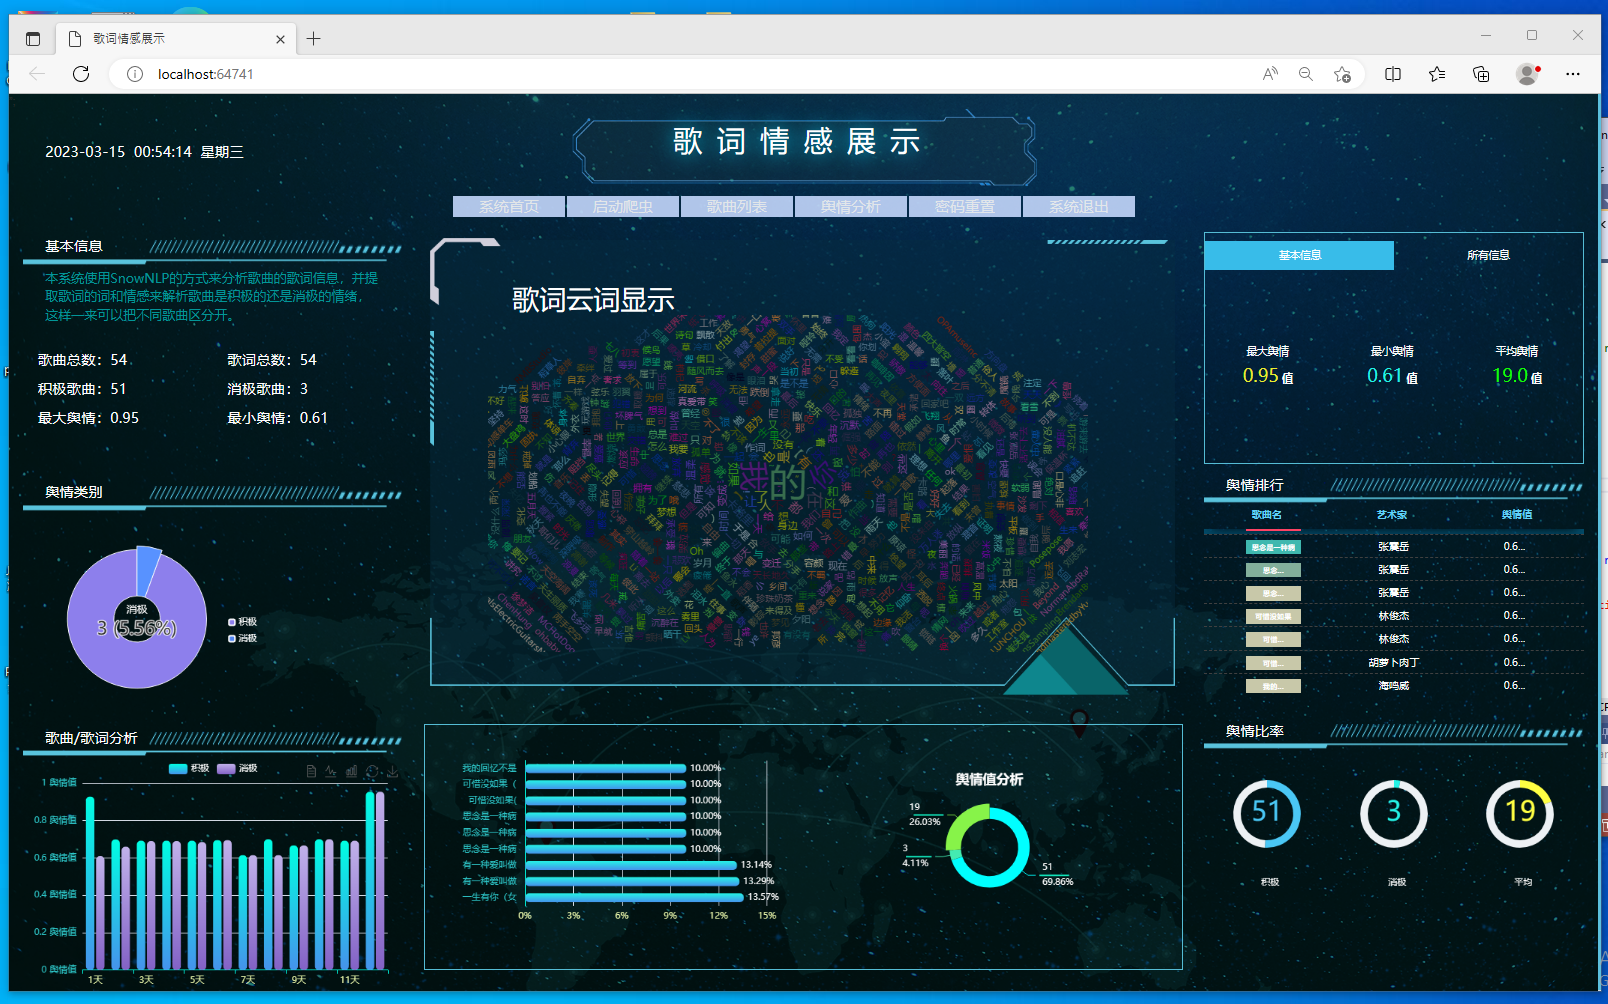Open 歌曲列表 navigation item
This screenshot has width=1608, height=1004.
coord(737,207)
